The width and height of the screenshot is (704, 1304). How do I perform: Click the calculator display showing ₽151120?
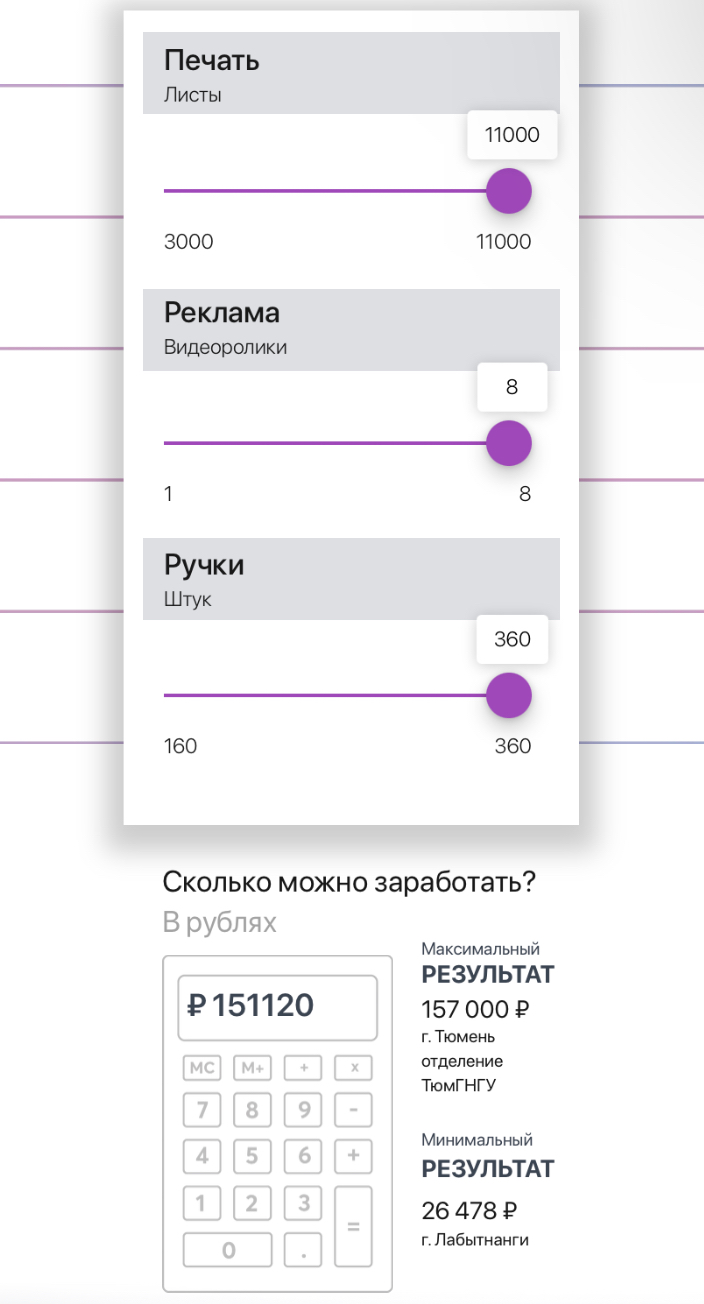(x=277, y=1007)
